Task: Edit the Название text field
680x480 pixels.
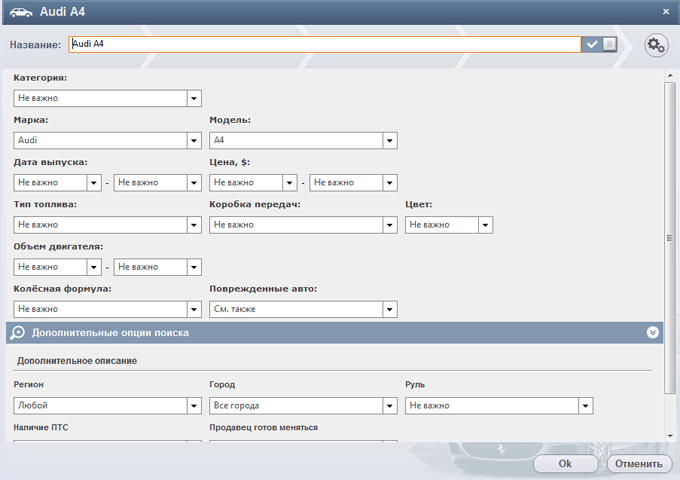Action: (x=324, y=44)
